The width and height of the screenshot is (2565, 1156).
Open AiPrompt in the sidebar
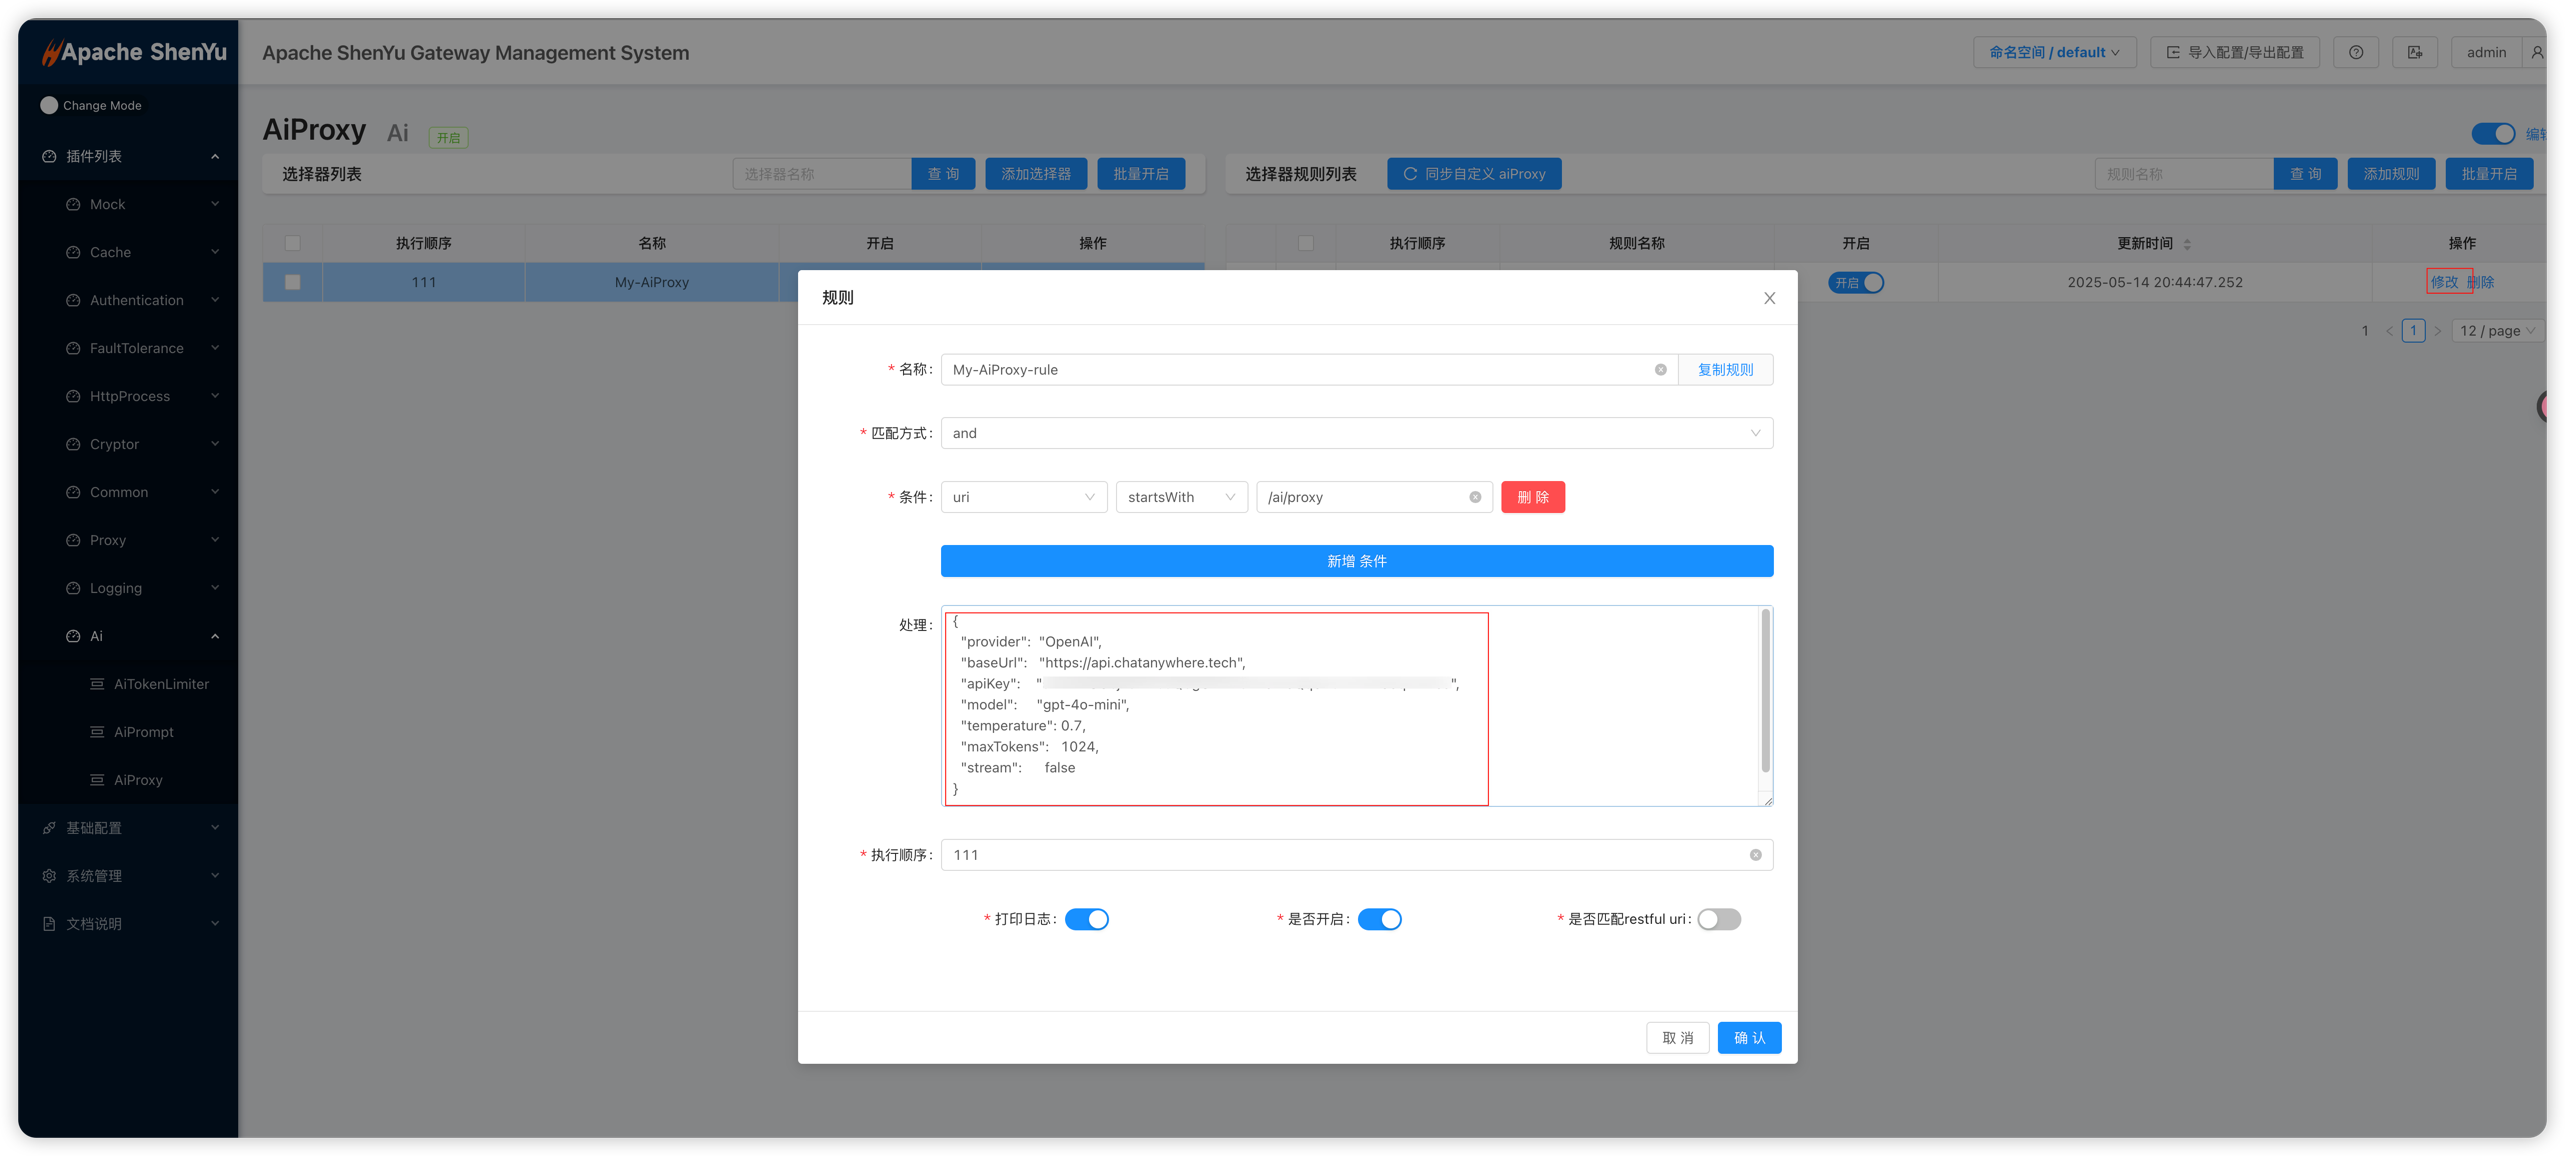pyautogui.click(x=144, y=732)
